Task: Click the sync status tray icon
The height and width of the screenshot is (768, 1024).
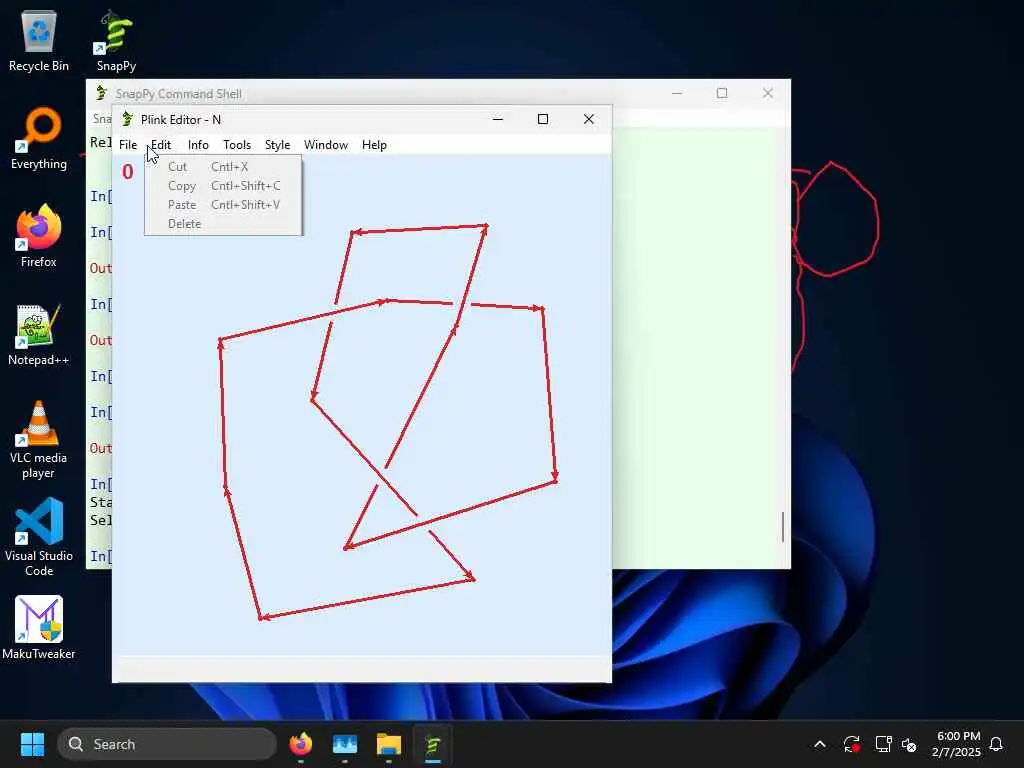Action: coord(852,744)
